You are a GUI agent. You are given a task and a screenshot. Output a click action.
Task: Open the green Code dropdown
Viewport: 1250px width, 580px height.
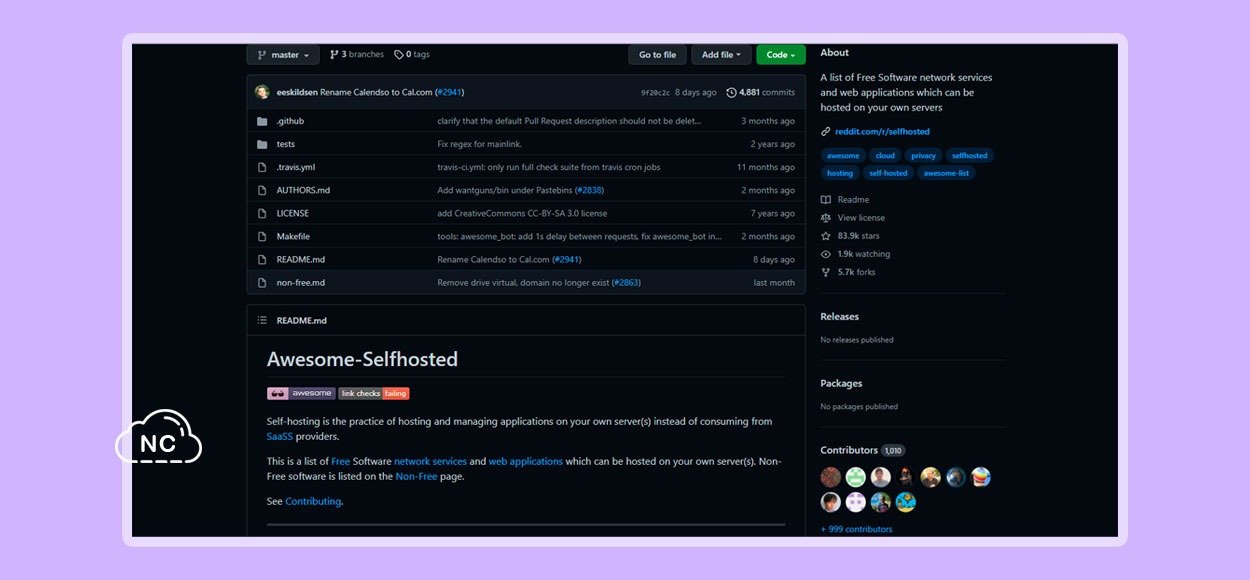pos(780,55)
